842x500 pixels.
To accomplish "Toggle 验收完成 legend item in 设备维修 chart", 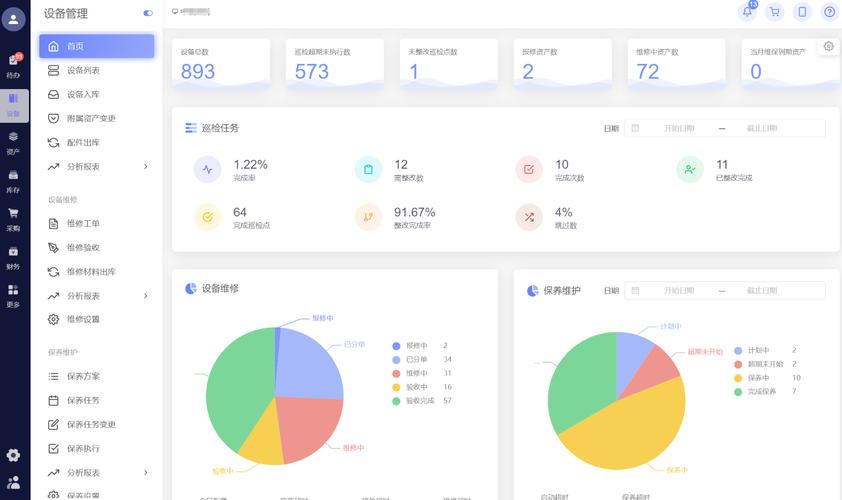I will pyautogui.click(x=422, y=401).
